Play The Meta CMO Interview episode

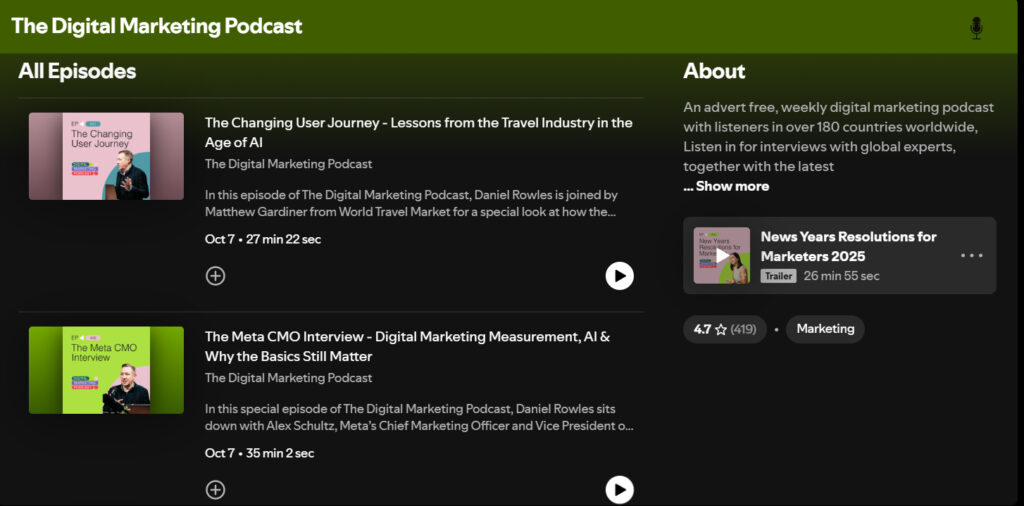pyautogui.click(x=619, y=489)
